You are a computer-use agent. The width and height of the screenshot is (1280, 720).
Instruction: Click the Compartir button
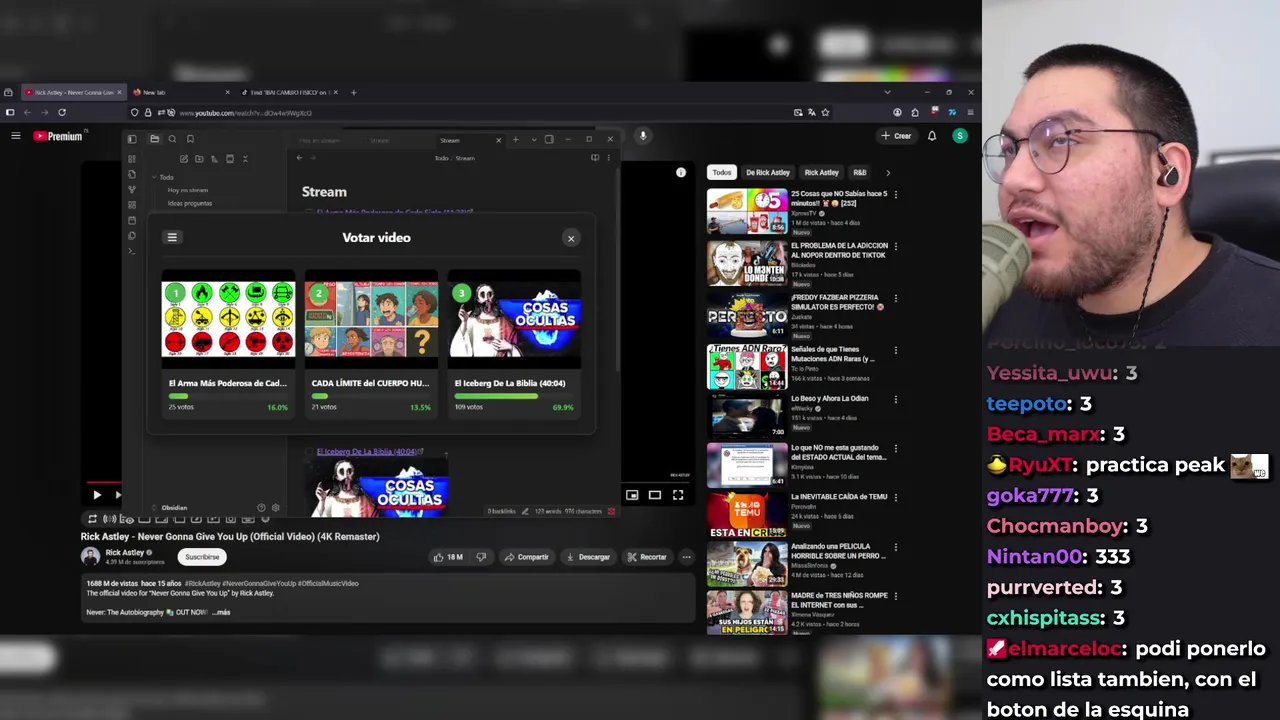point(527,557)
